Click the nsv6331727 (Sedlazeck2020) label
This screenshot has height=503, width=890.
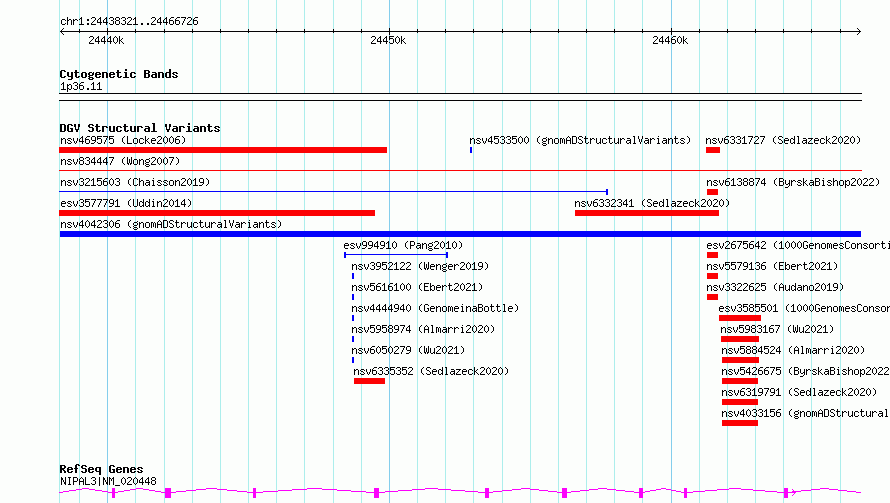pos(783,140)
